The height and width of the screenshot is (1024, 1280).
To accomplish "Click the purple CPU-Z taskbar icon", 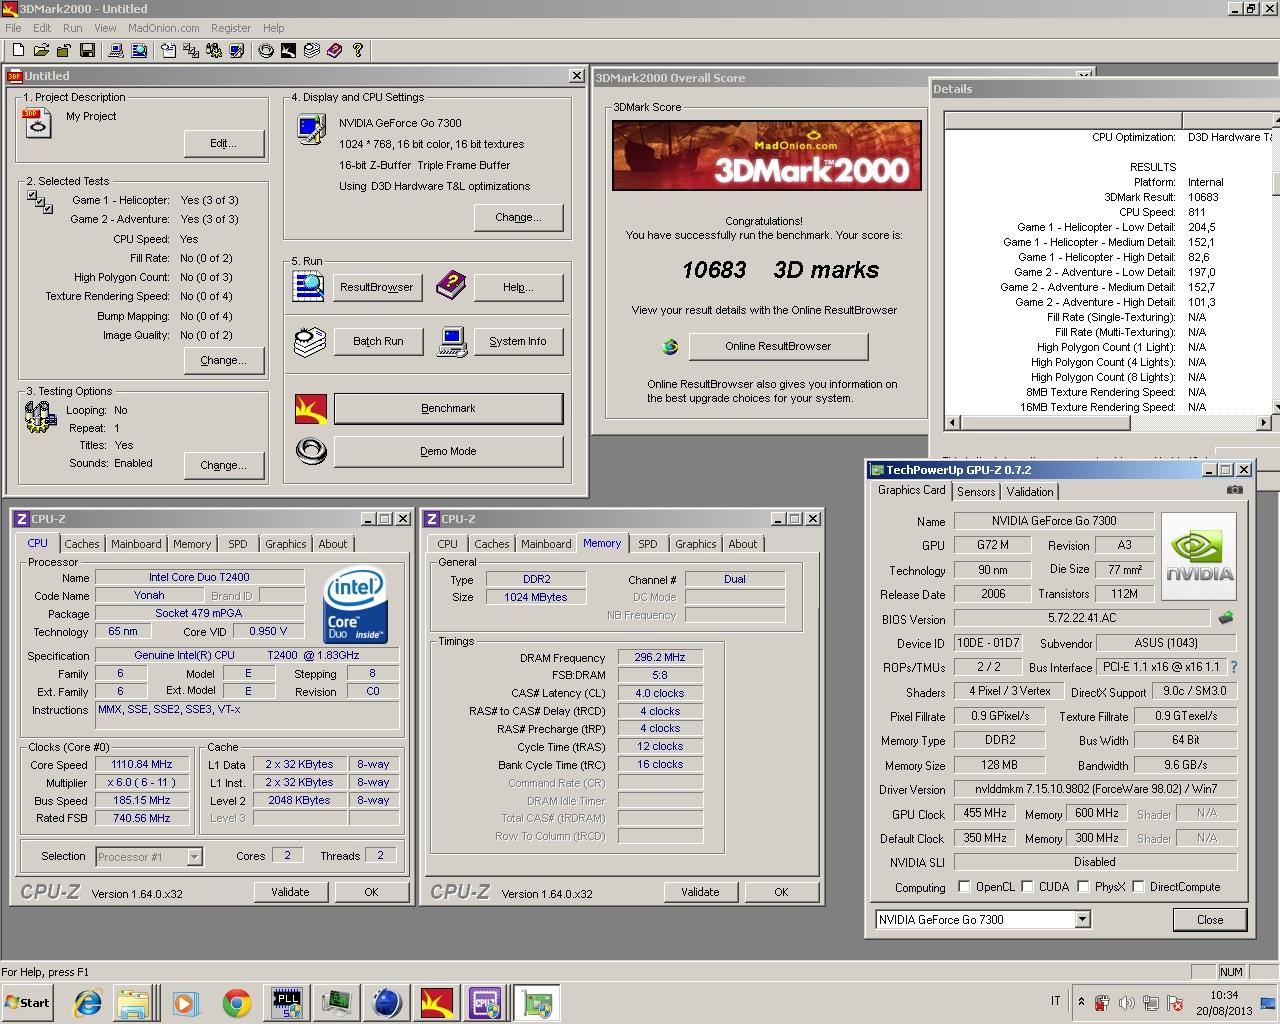I will tap(486, 1002).
